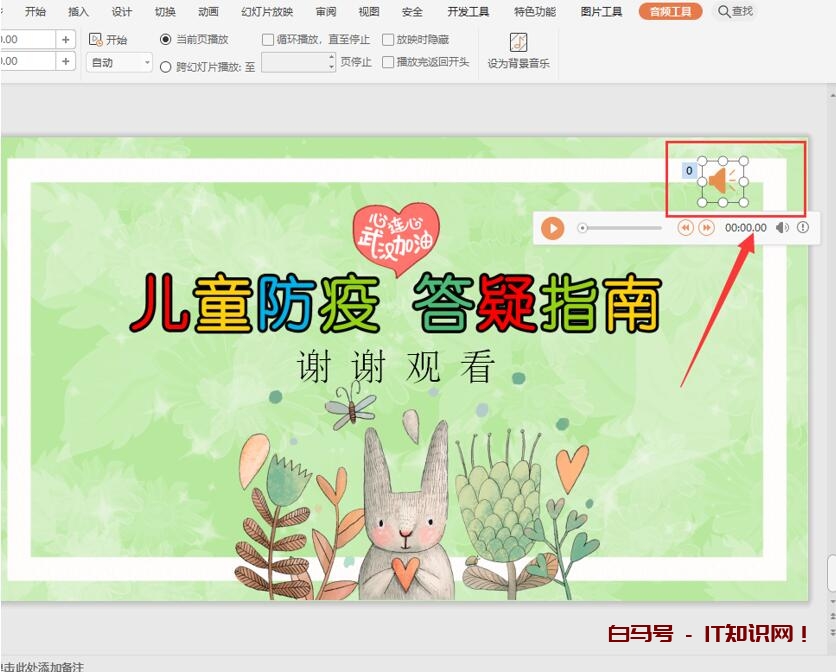Enable the 循环播放,直至停止 checkbox
The width and height of the screenshot is (836, 672).
(268, 40)
